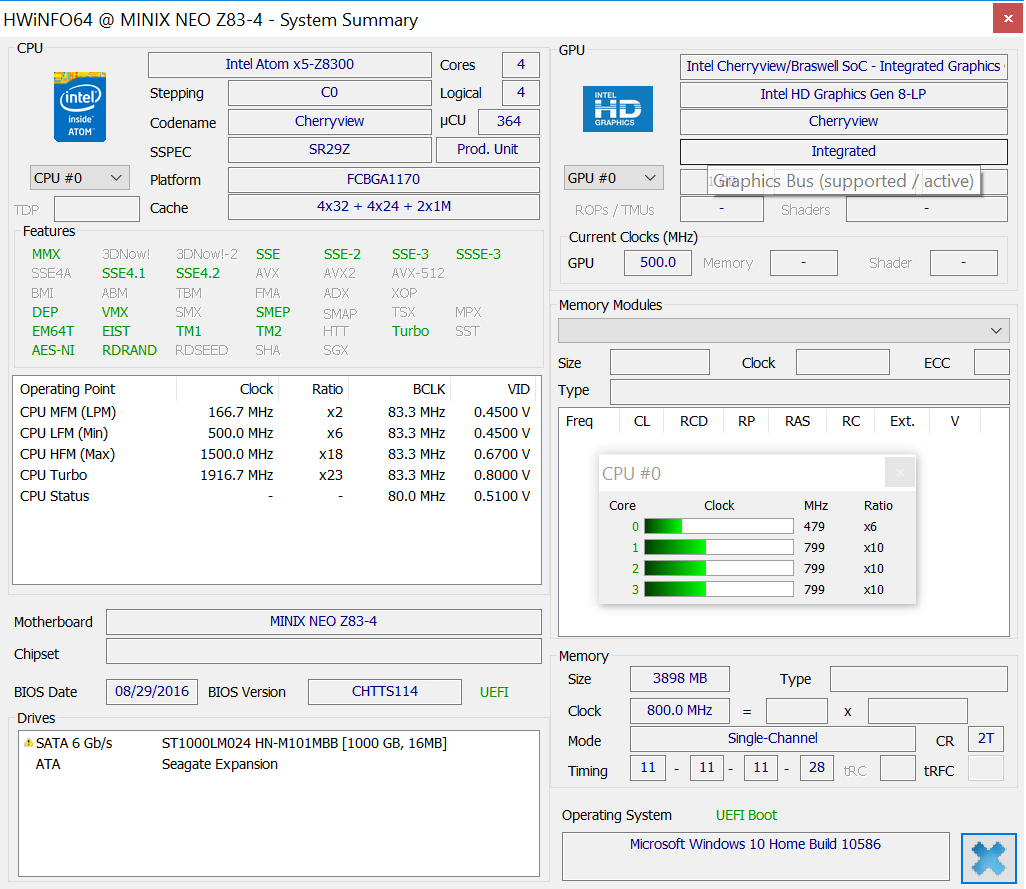
Task: Click the BIOS Version CHTTS114 field
Action: [x=385, y=691]
